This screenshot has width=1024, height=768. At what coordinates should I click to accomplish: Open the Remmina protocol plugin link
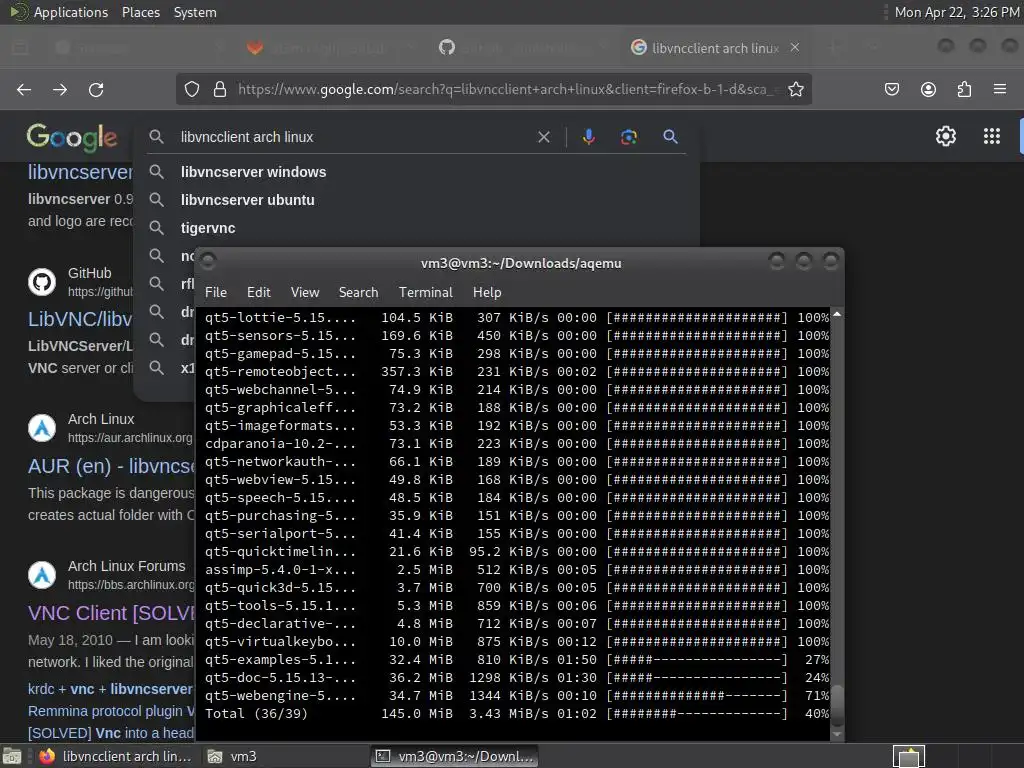click(111, 711)
